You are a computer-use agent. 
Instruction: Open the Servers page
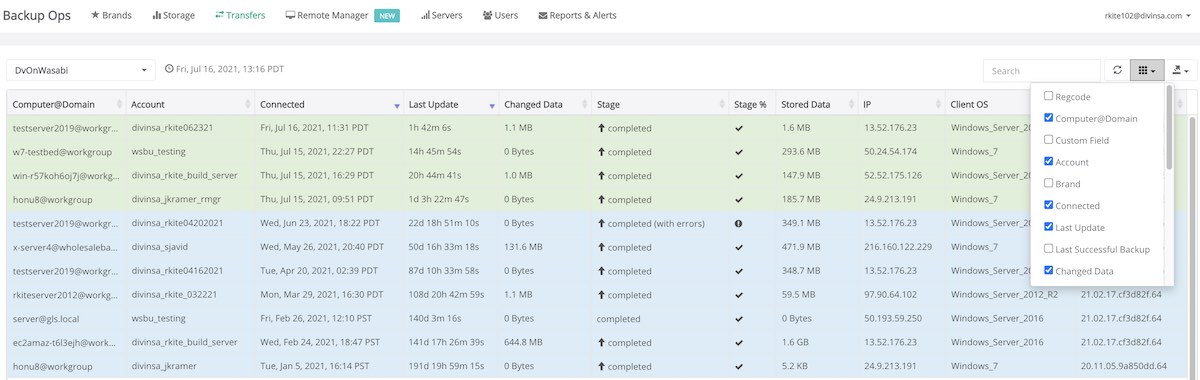point(442,15)
